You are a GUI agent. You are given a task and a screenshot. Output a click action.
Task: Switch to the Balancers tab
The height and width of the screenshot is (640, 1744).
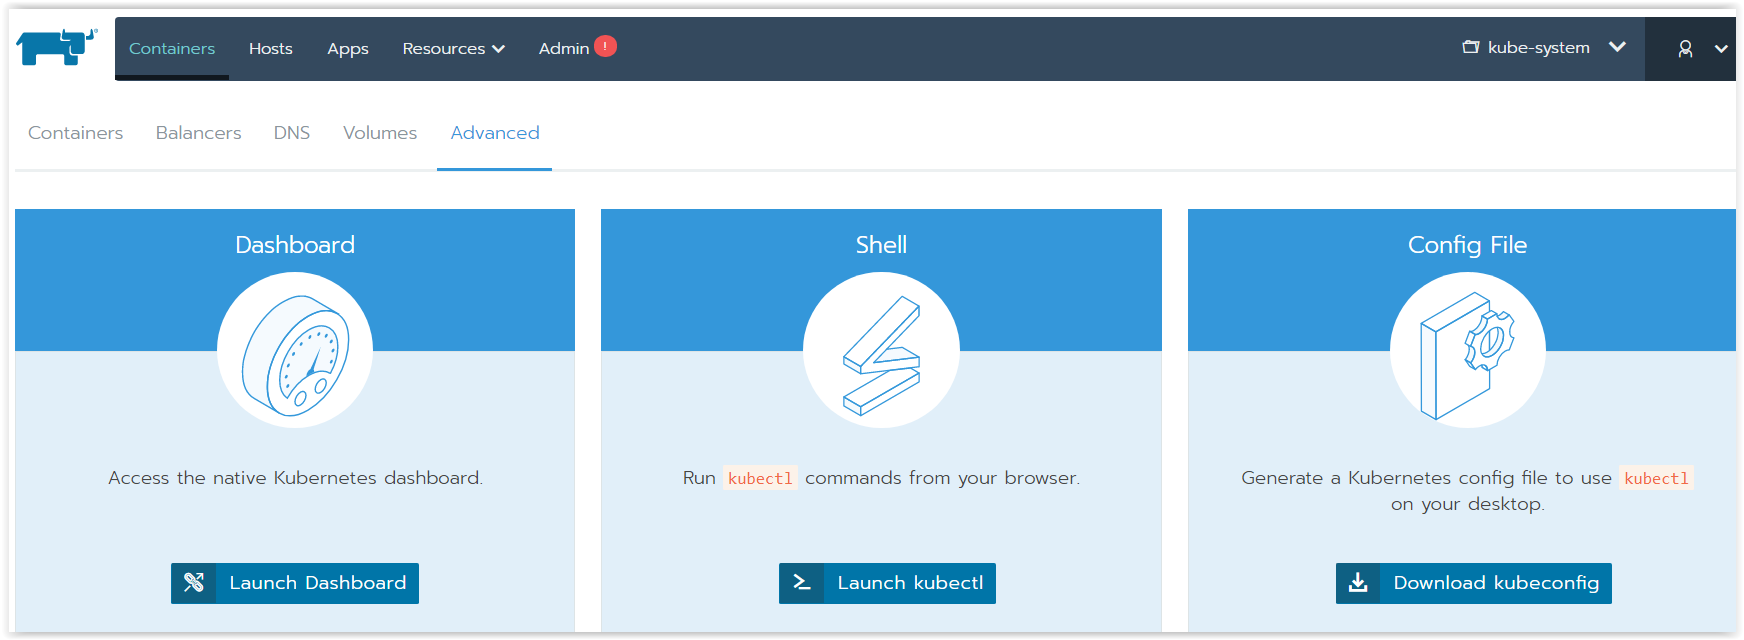click(x=198, y=133)
